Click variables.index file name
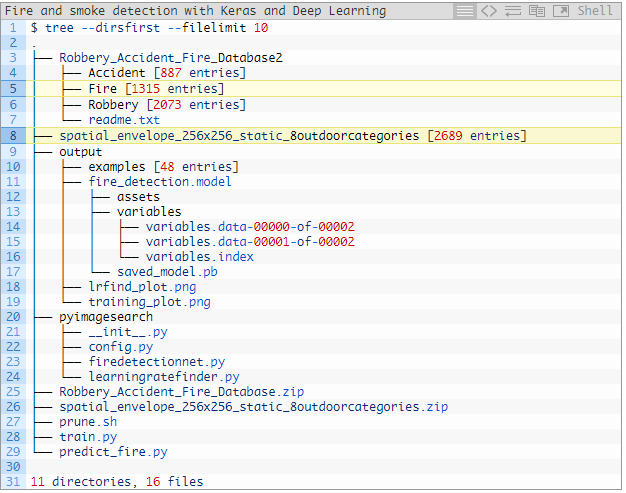 pyautogui.click(x=200, y=257)
